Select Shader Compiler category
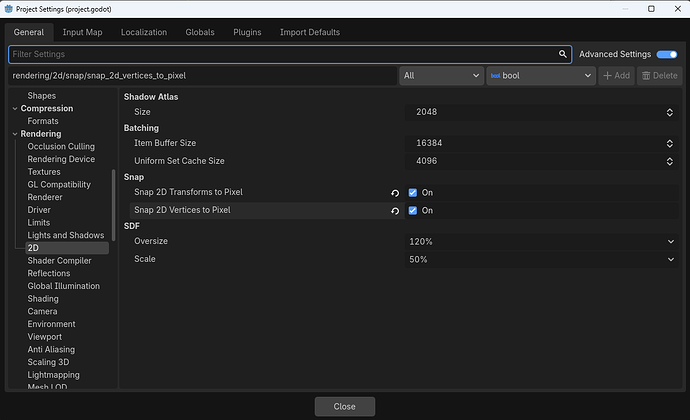 (x=59, y=261)
